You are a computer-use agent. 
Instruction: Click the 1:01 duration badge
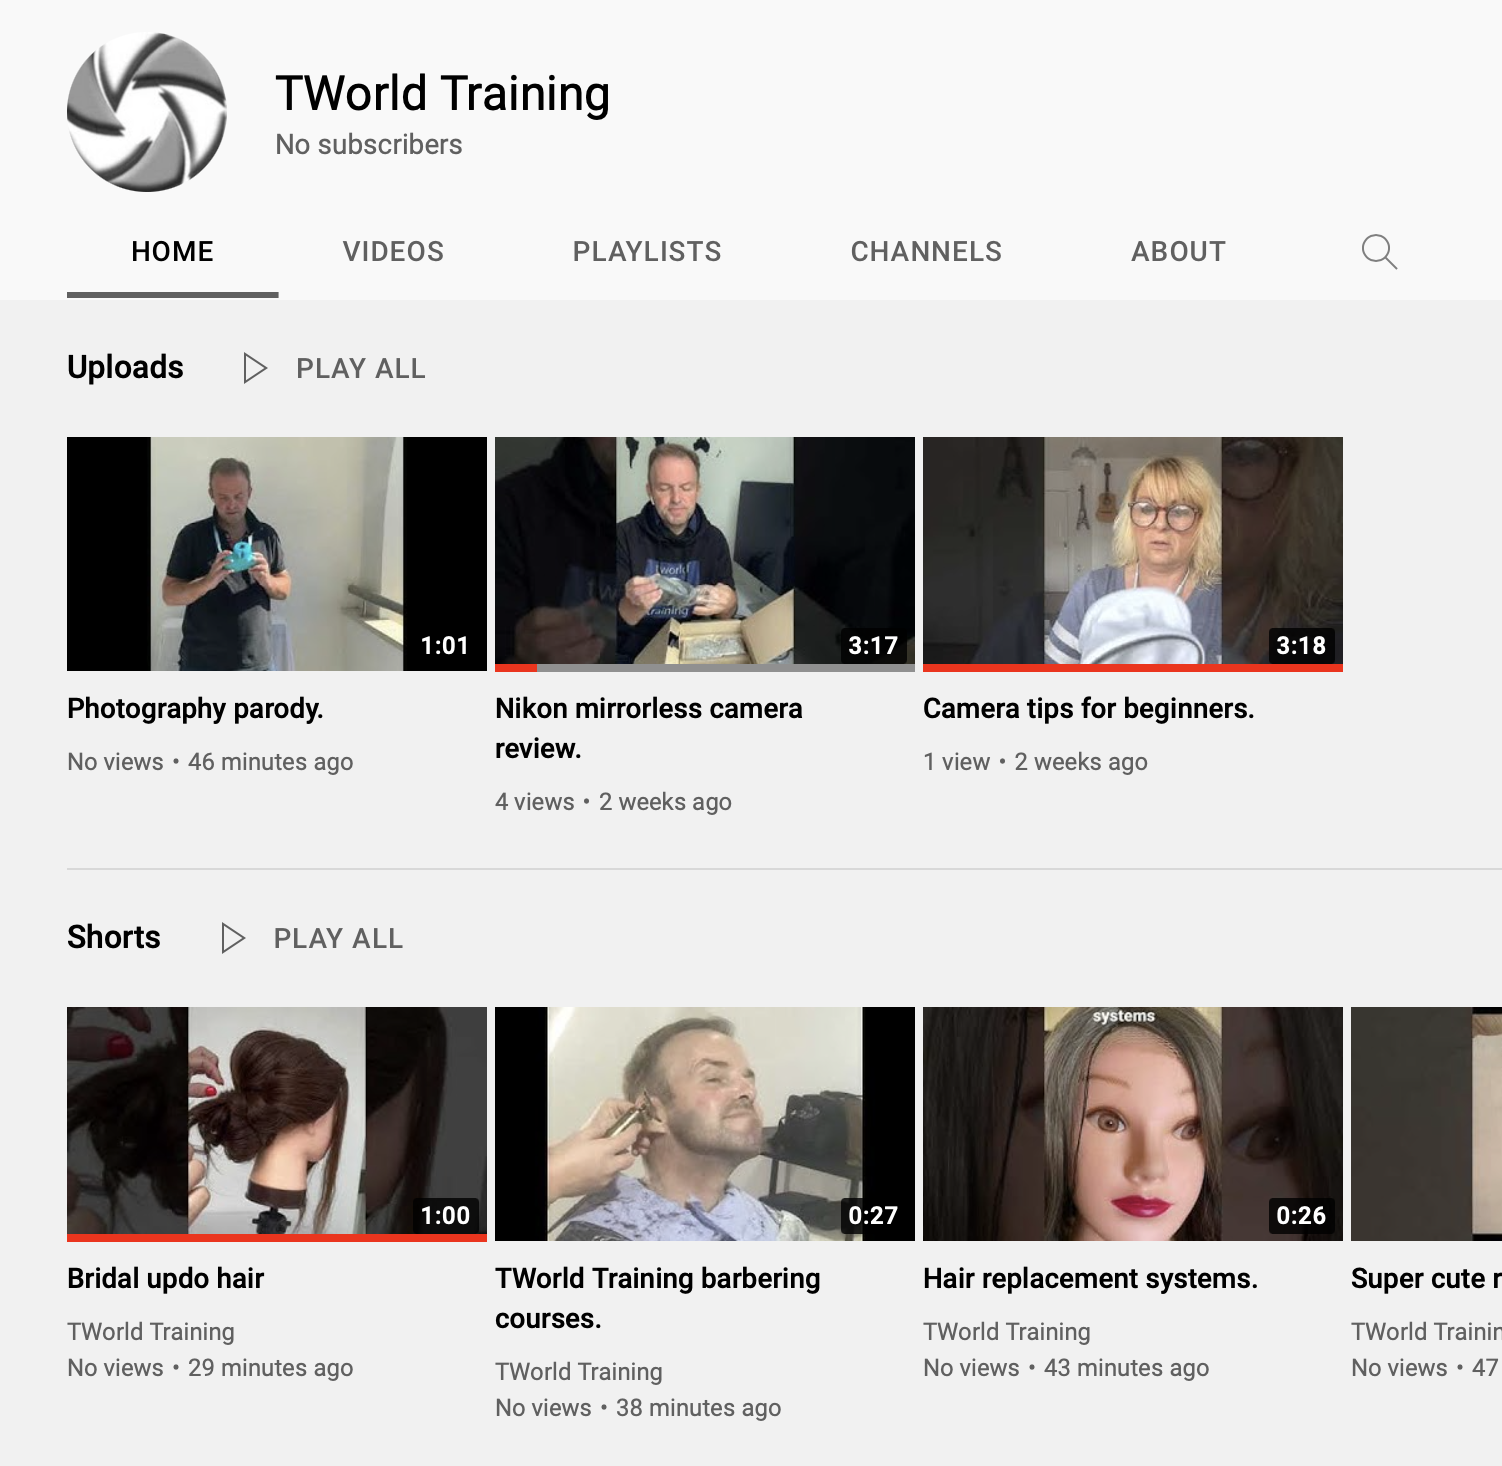click(445, 646)
